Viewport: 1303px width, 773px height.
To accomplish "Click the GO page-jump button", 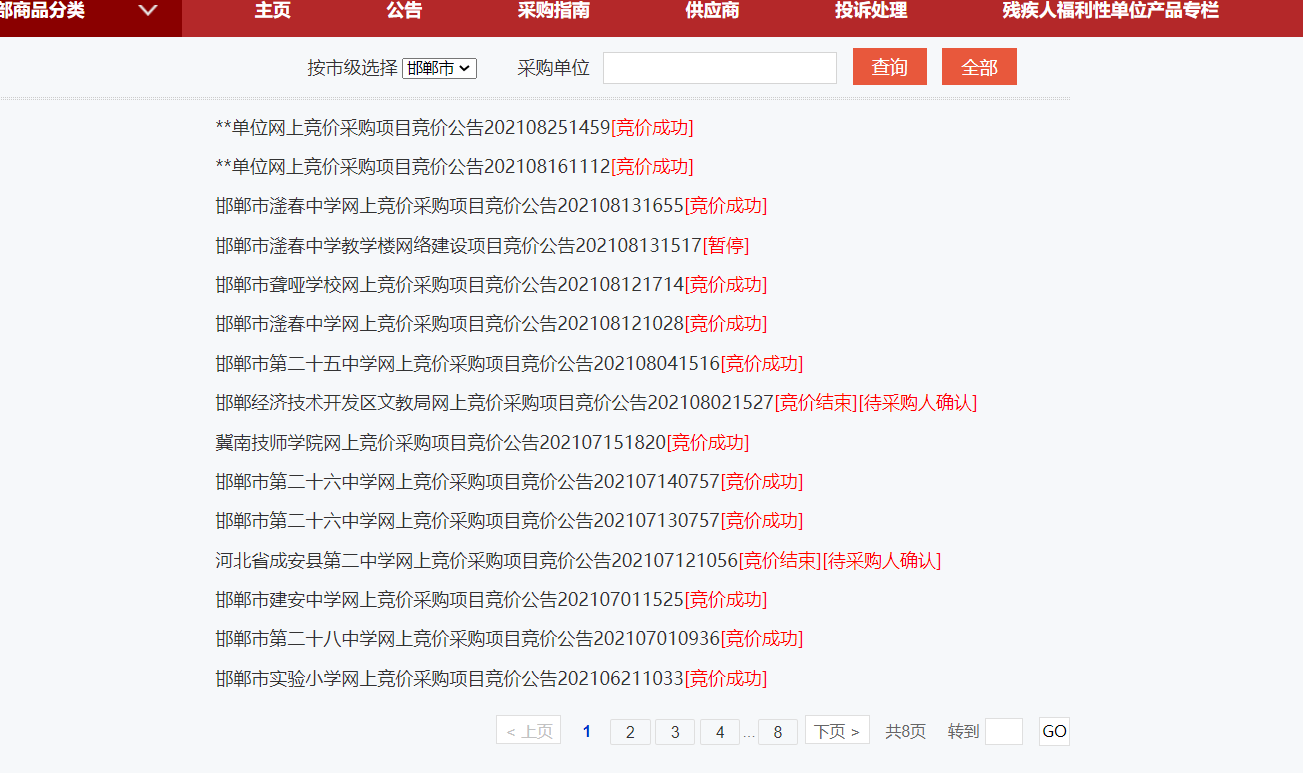I will pos(1053,731).
